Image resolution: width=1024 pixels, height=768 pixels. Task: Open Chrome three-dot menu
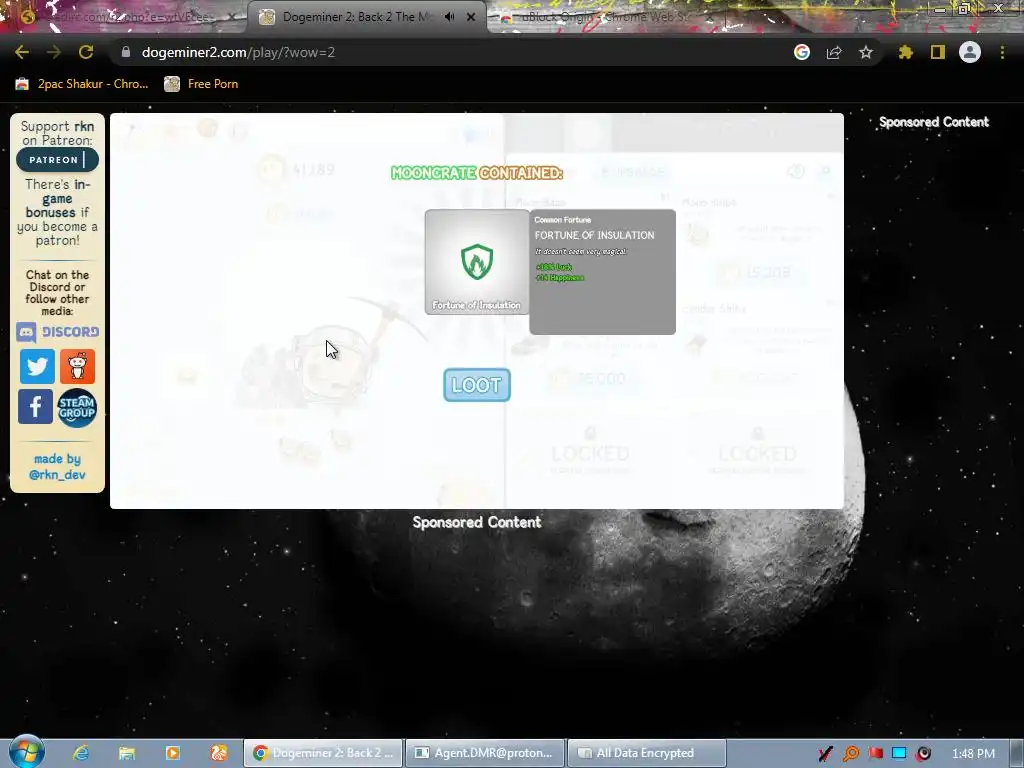1002,52
